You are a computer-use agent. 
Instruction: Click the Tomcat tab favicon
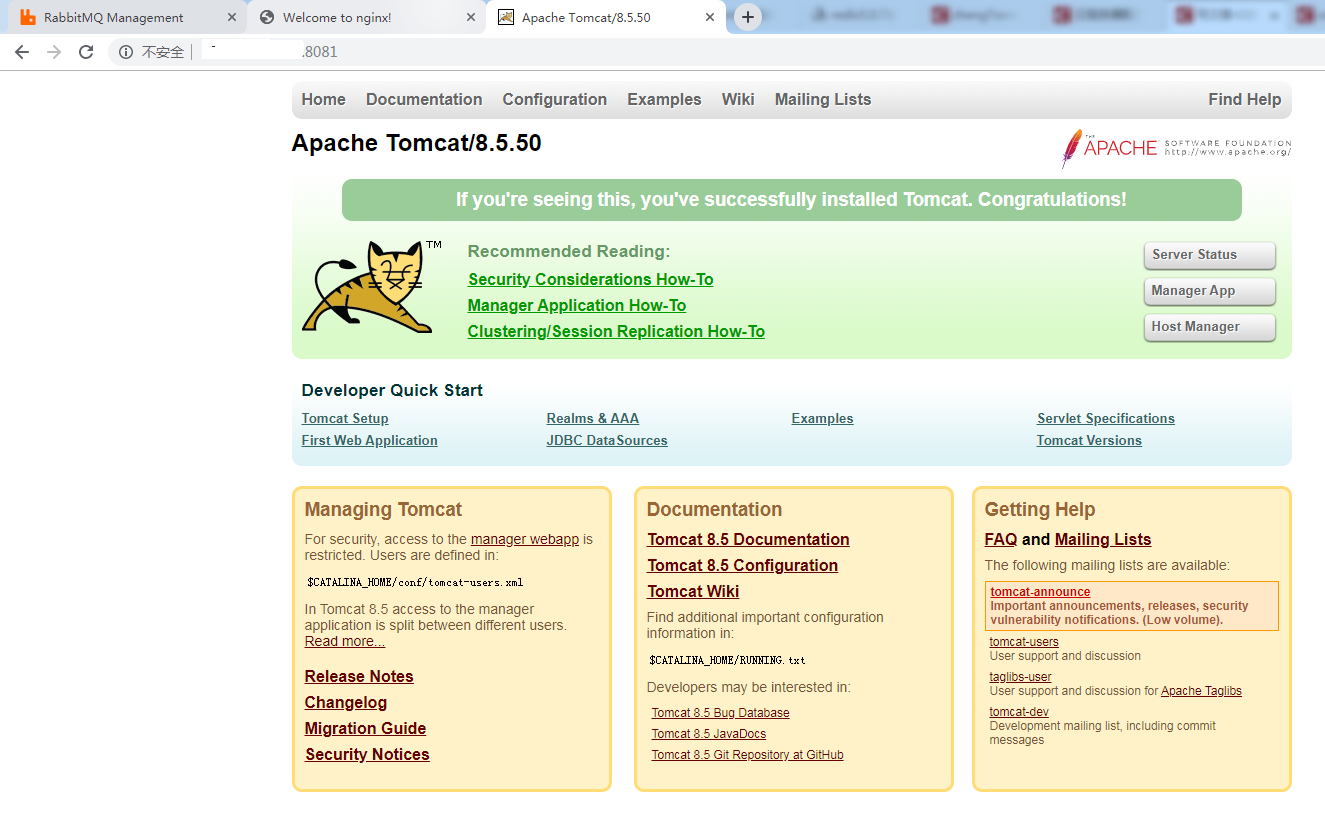pyautogui.click(x=506, y=17)
